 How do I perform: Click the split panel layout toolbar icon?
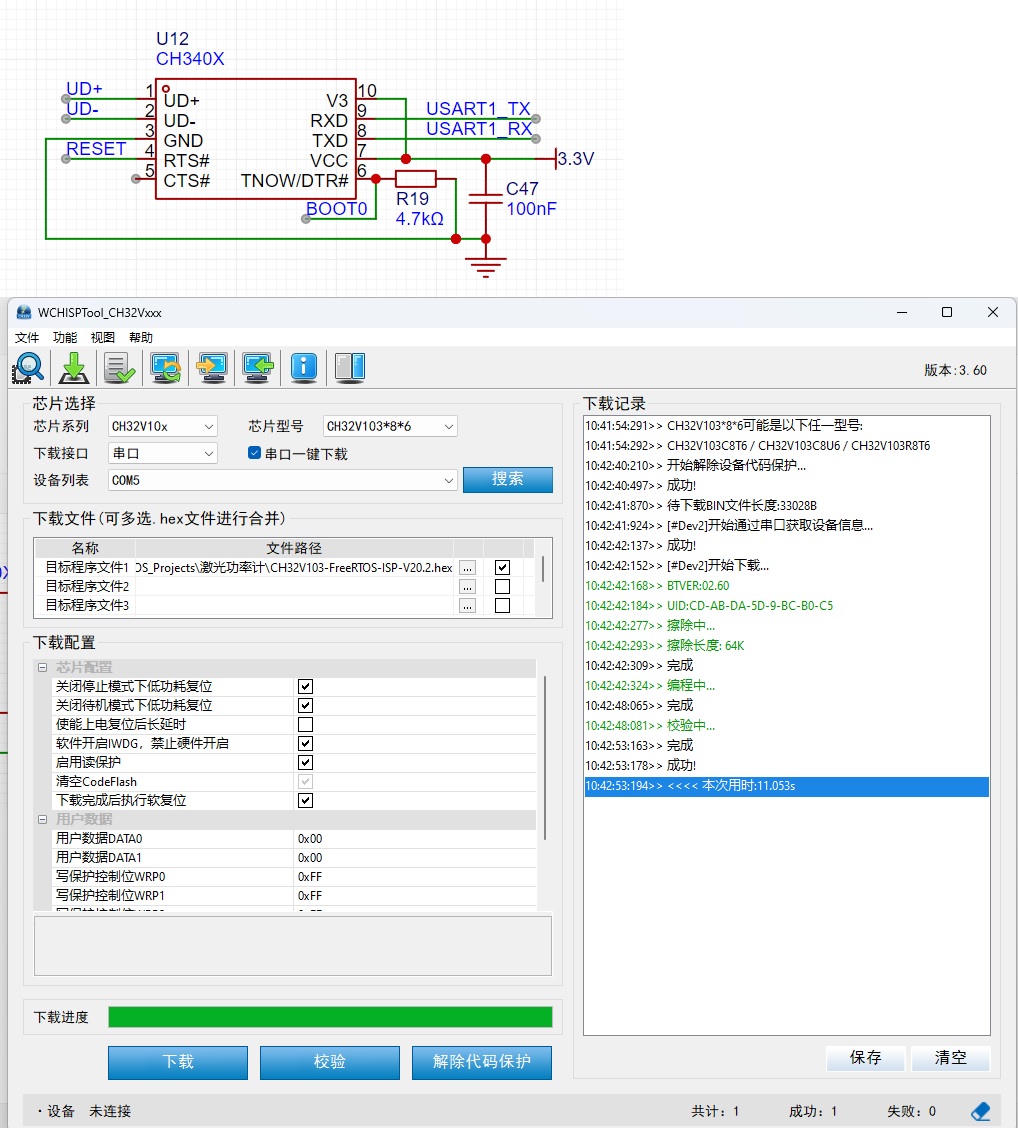(349, 368)
